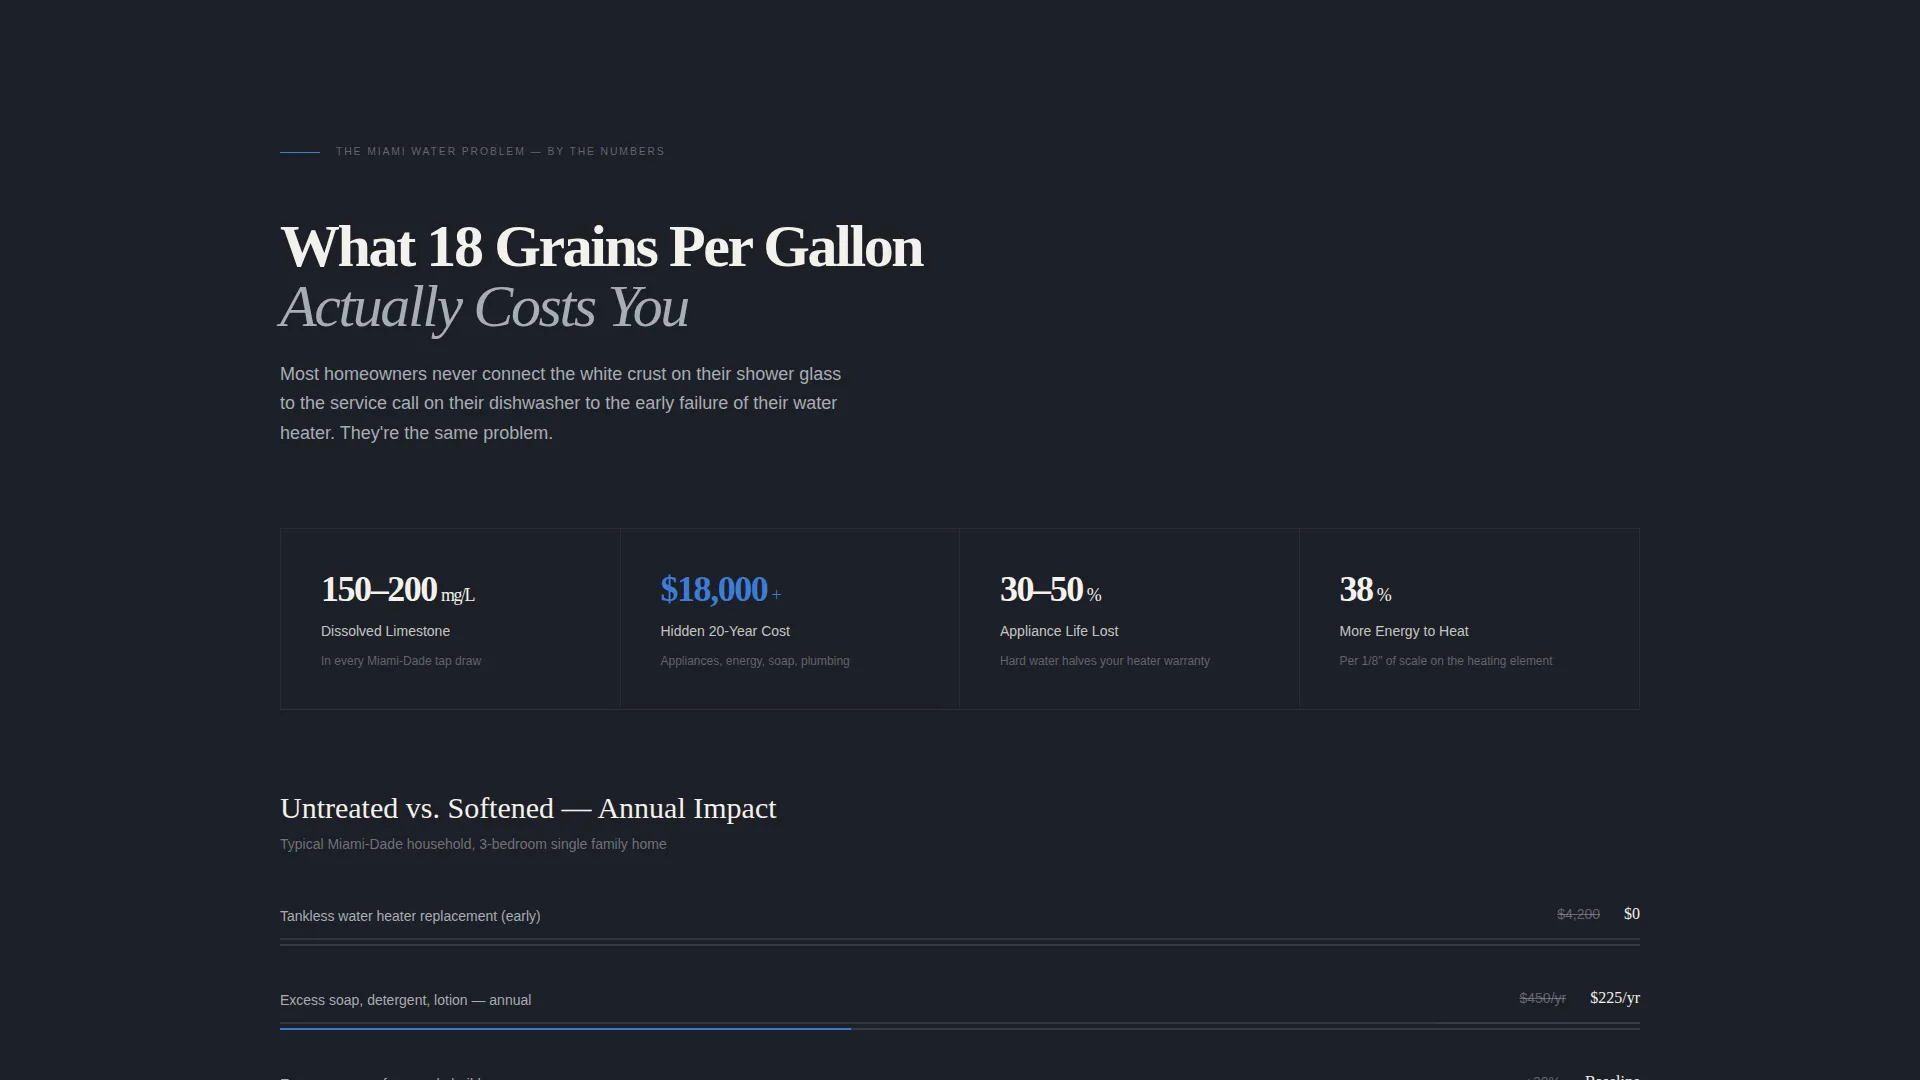1920x1080 pixels.
Task: Click the $225/yr softened value
Action: tap(1615, 998)
